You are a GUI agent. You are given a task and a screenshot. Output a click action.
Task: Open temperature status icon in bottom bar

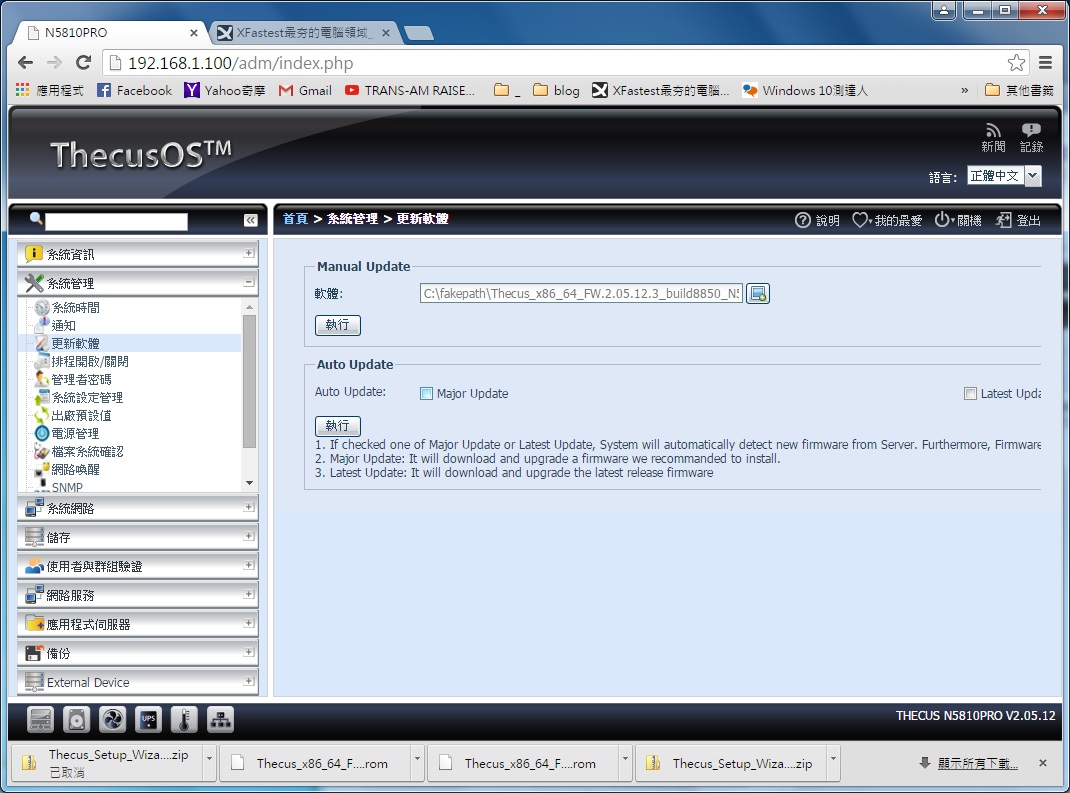(184, 719)
